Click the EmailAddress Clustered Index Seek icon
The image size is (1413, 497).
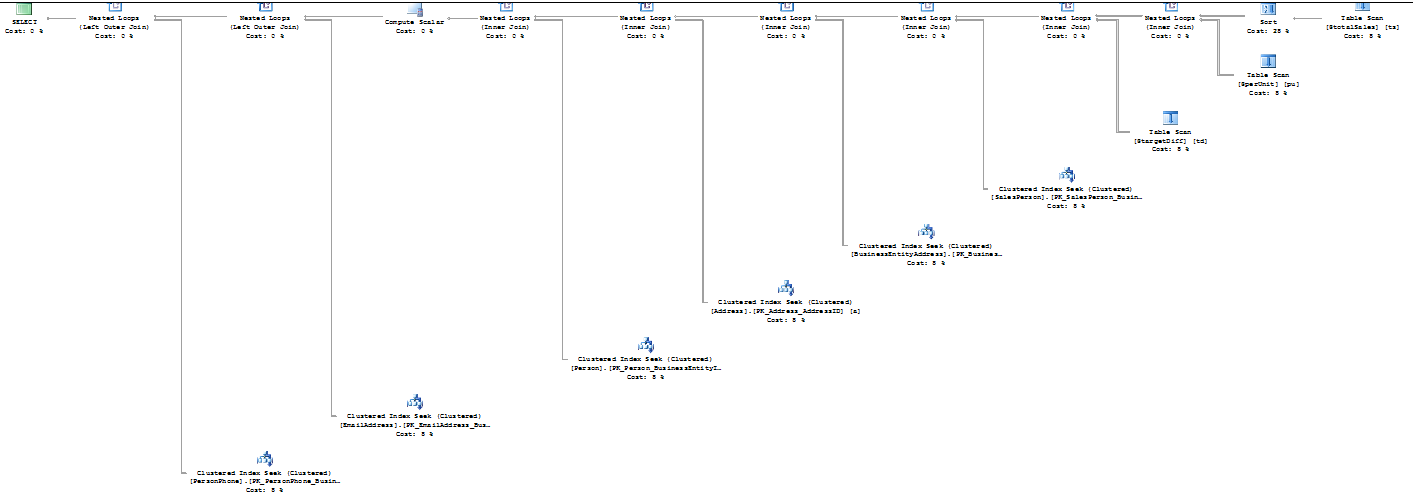(x=414, y=403)
